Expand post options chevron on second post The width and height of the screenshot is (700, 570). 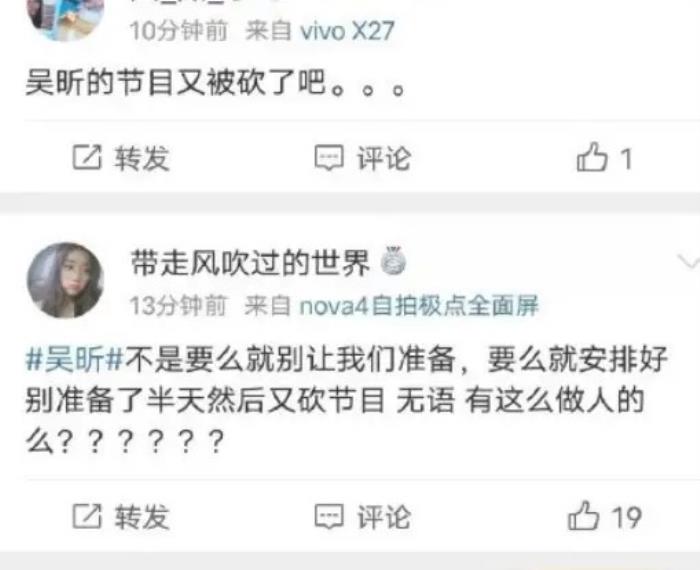[x=689, y=262]
